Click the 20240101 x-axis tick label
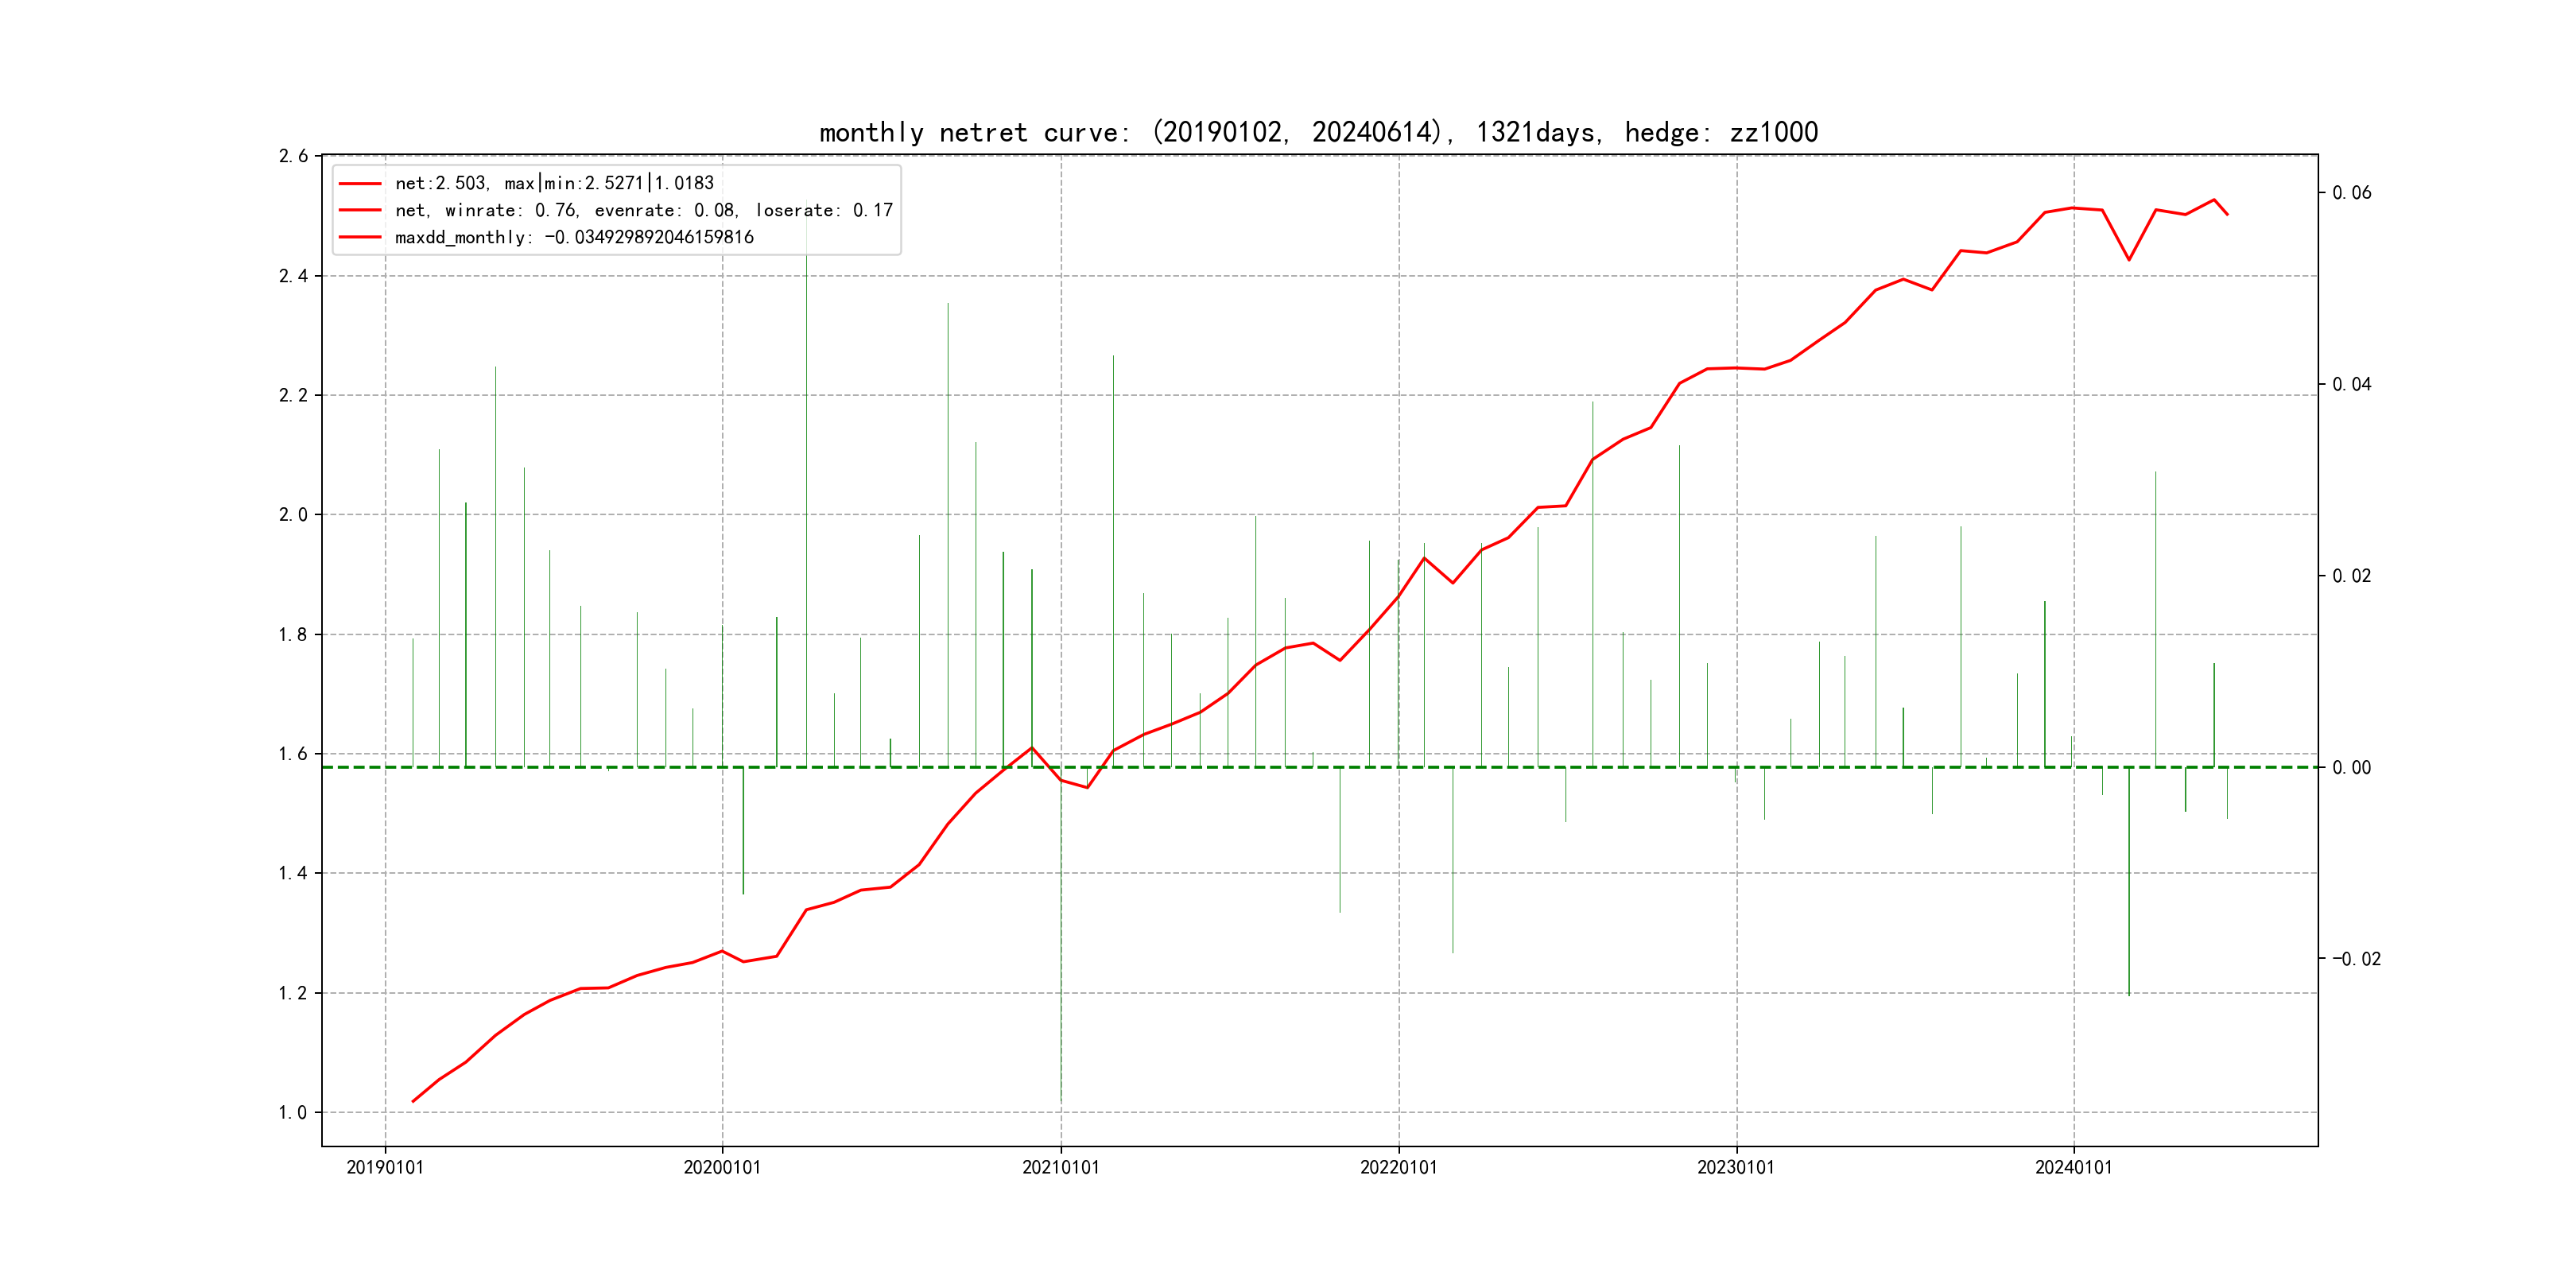2576x1288 pixels. tap(2073, 1167)
